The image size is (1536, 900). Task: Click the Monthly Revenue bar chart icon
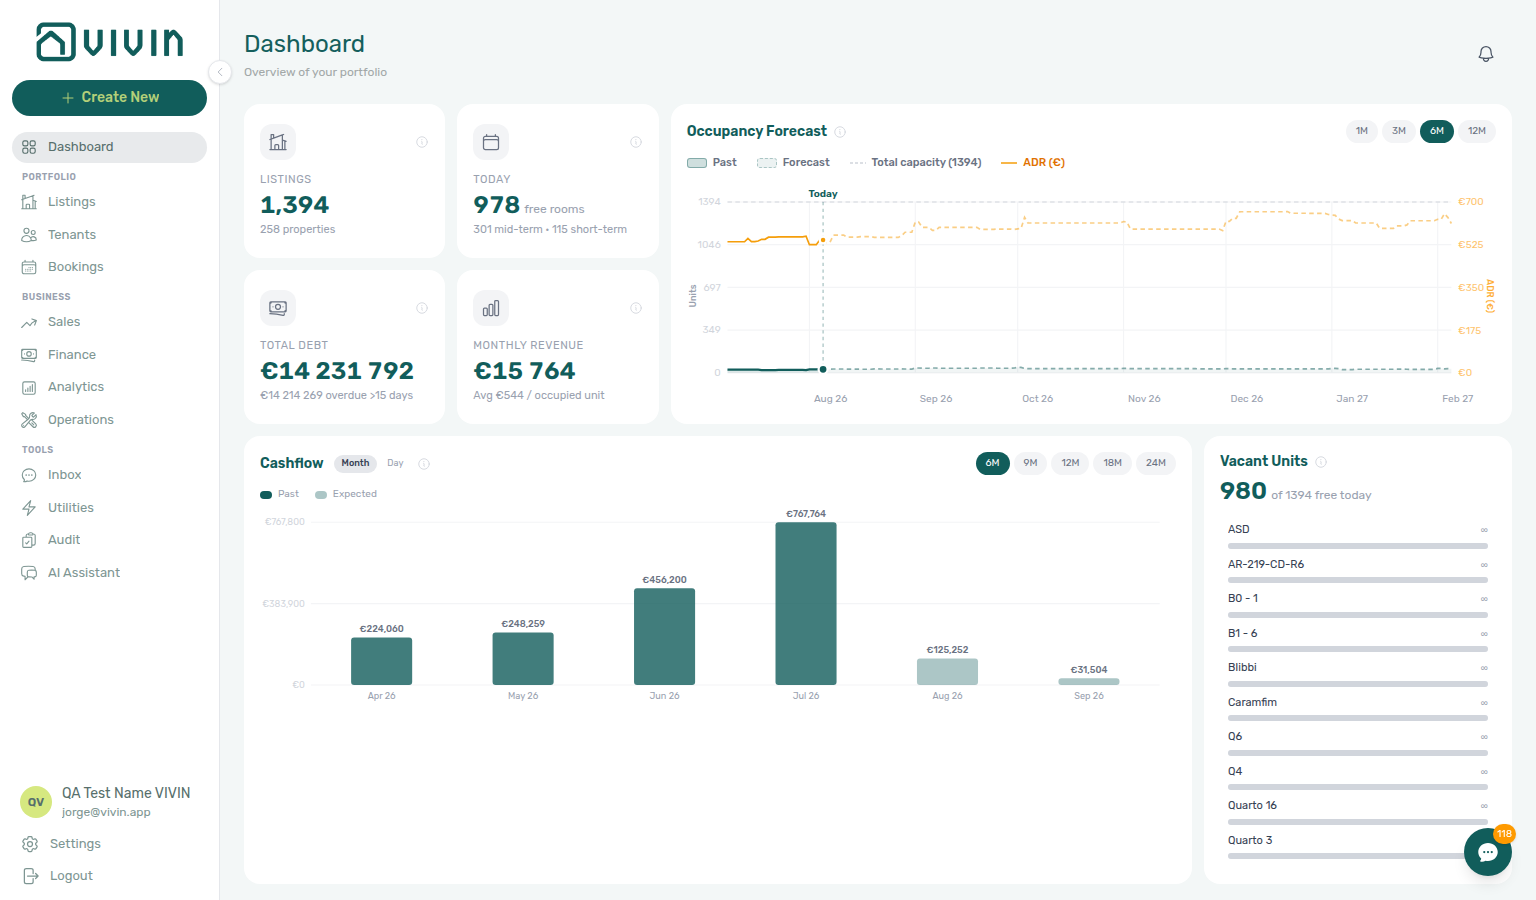point(491,308)
